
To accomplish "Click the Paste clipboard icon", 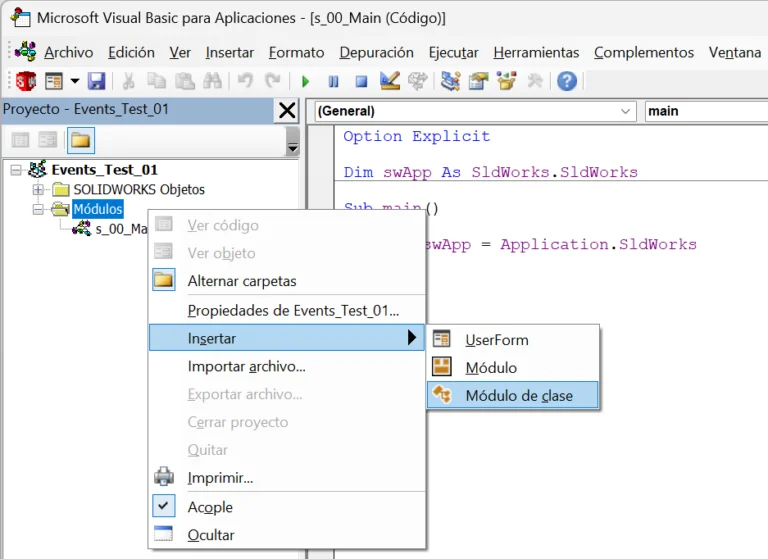I will point(185,81).
